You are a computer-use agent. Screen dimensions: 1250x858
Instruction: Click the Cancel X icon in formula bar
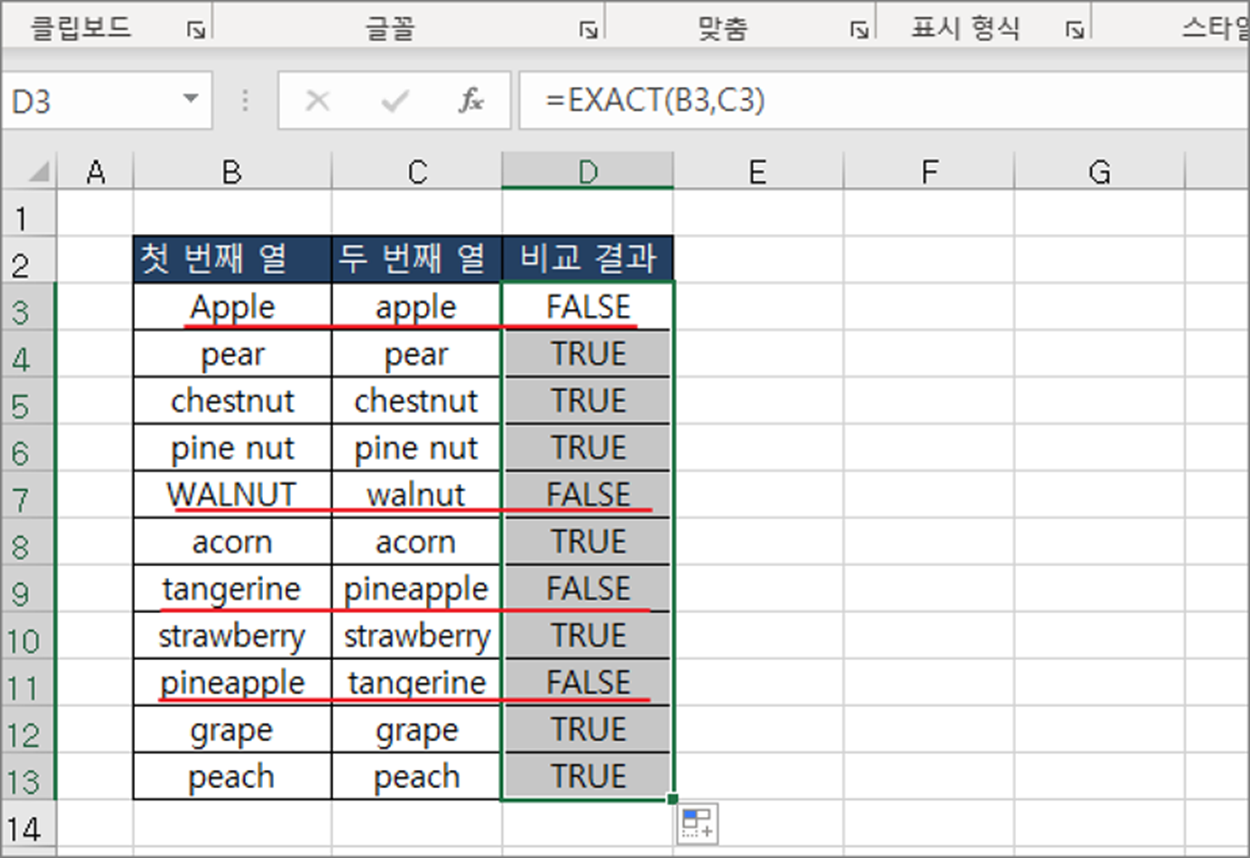pos(317,100)
